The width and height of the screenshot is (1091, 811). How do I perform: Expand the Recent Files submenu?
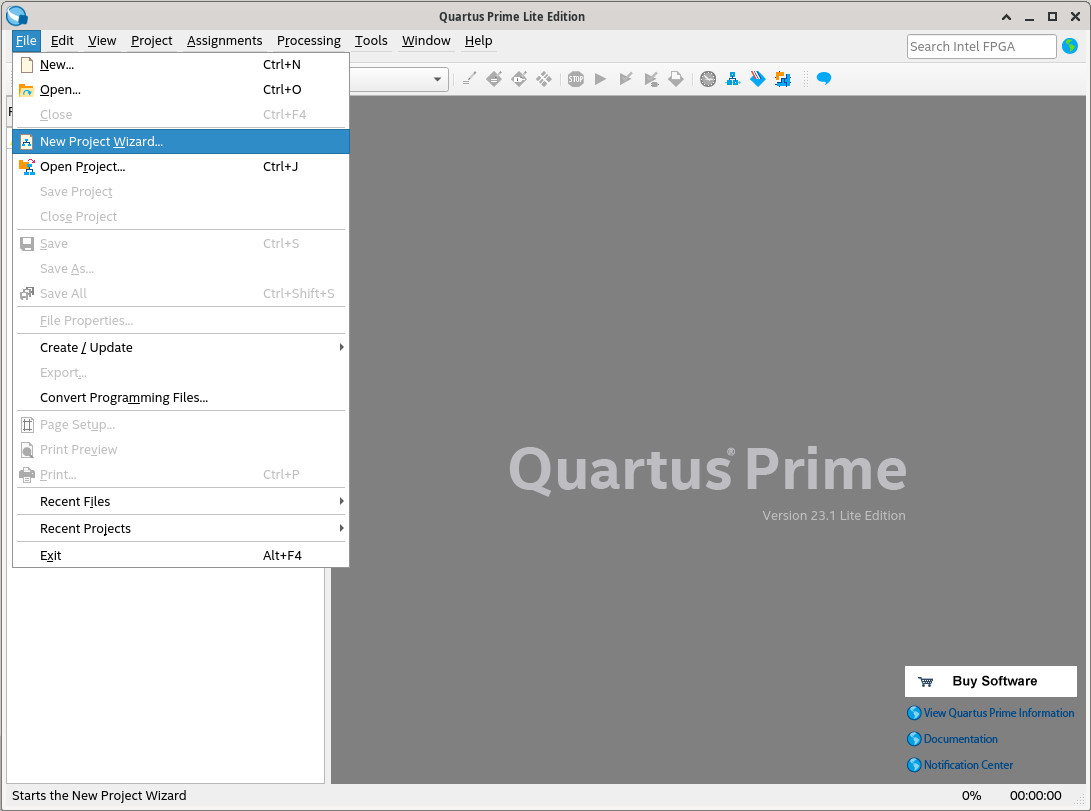tap(181, 501)
